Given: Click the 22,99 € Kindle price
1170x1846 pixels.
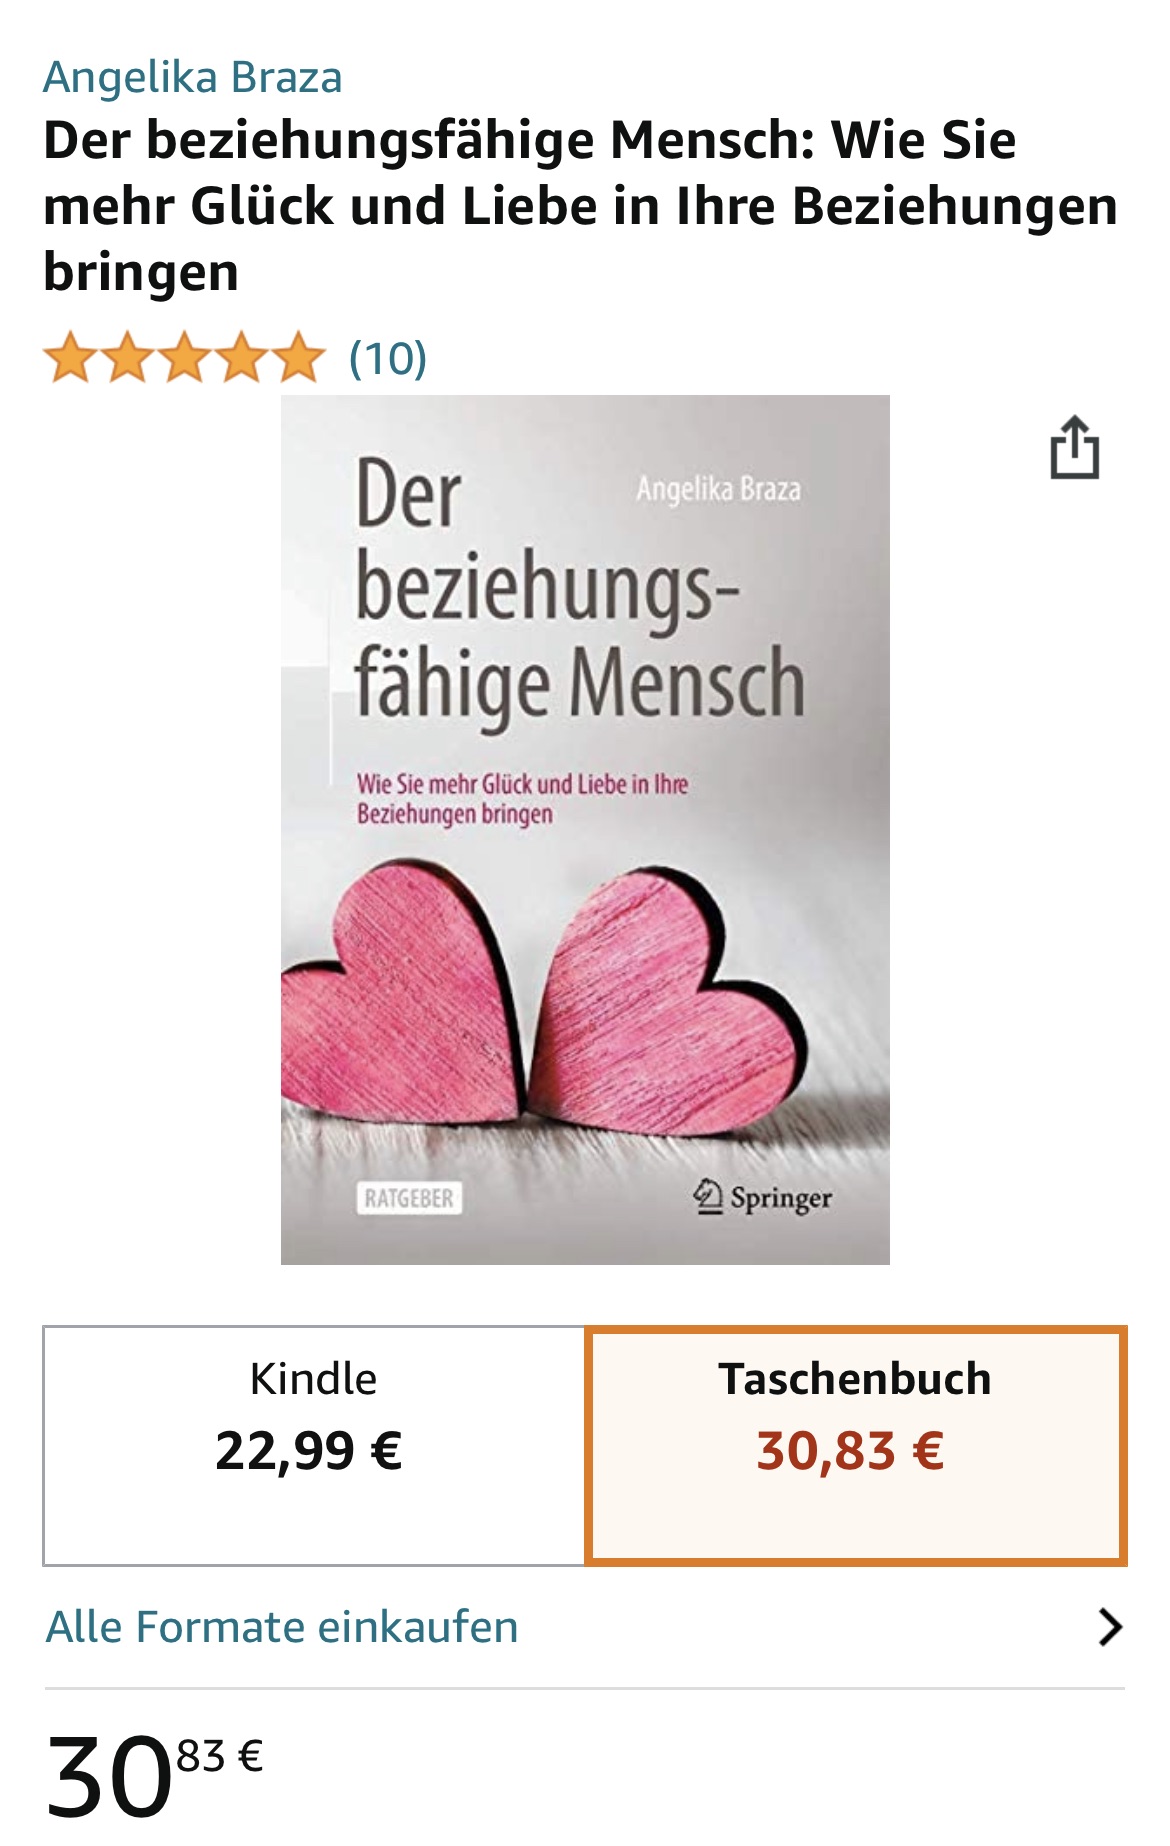Looking at the screenshot, I should (x=309, y=1451).
